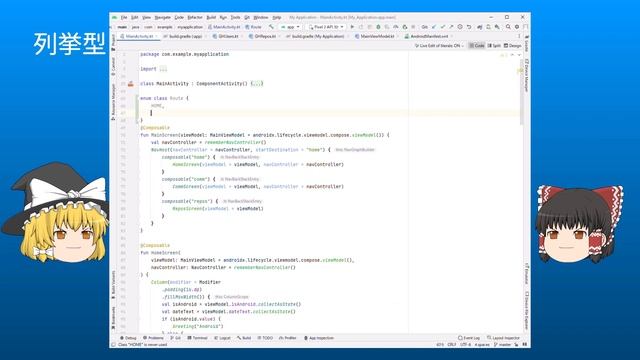Viewport: 640px width, 360px height.
Task: Open the App Inspection tool window
Action: click(319, 338)
